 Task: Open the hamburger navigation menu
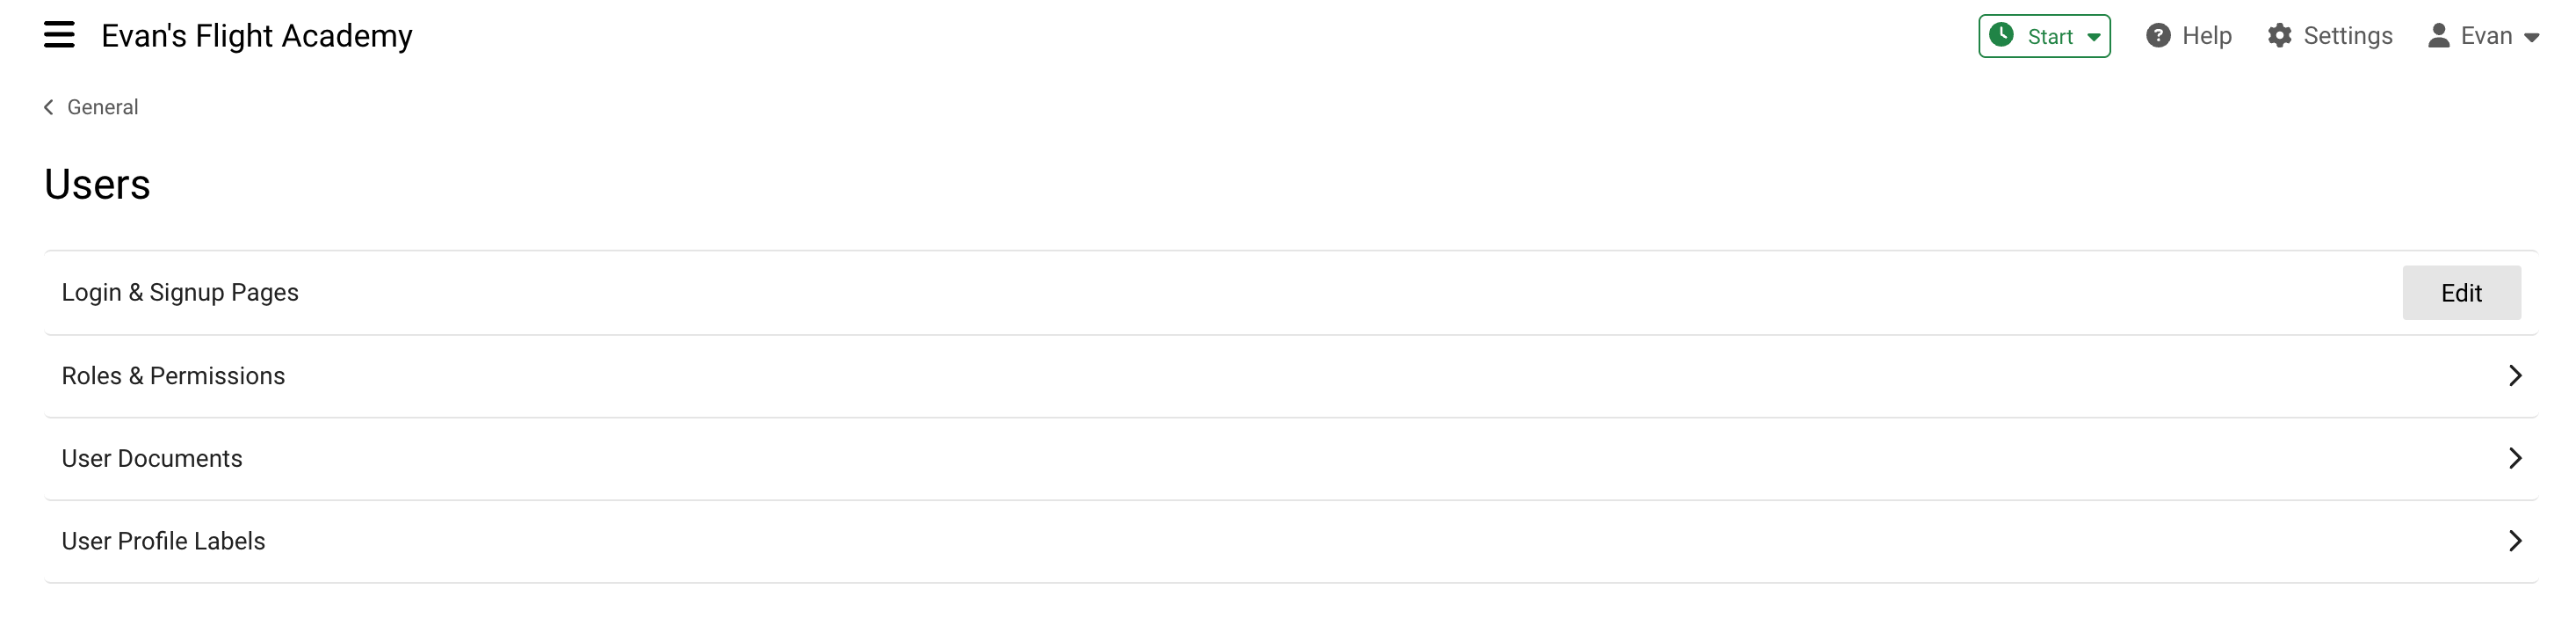tap(59, 35)
